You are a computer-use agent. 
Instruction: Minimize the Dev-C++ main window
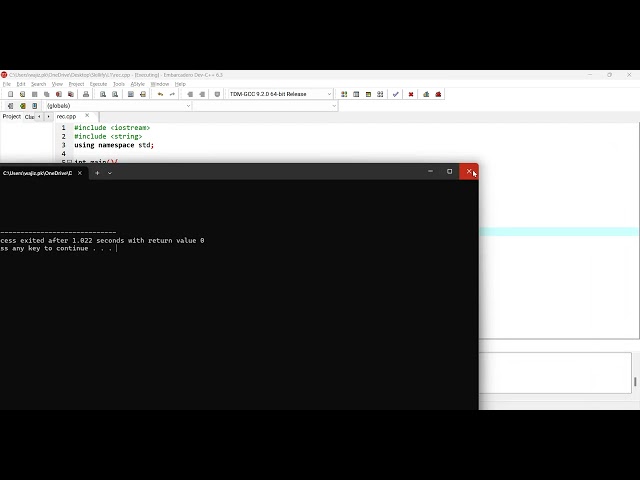pyautogui.click(x=590, y=75)
